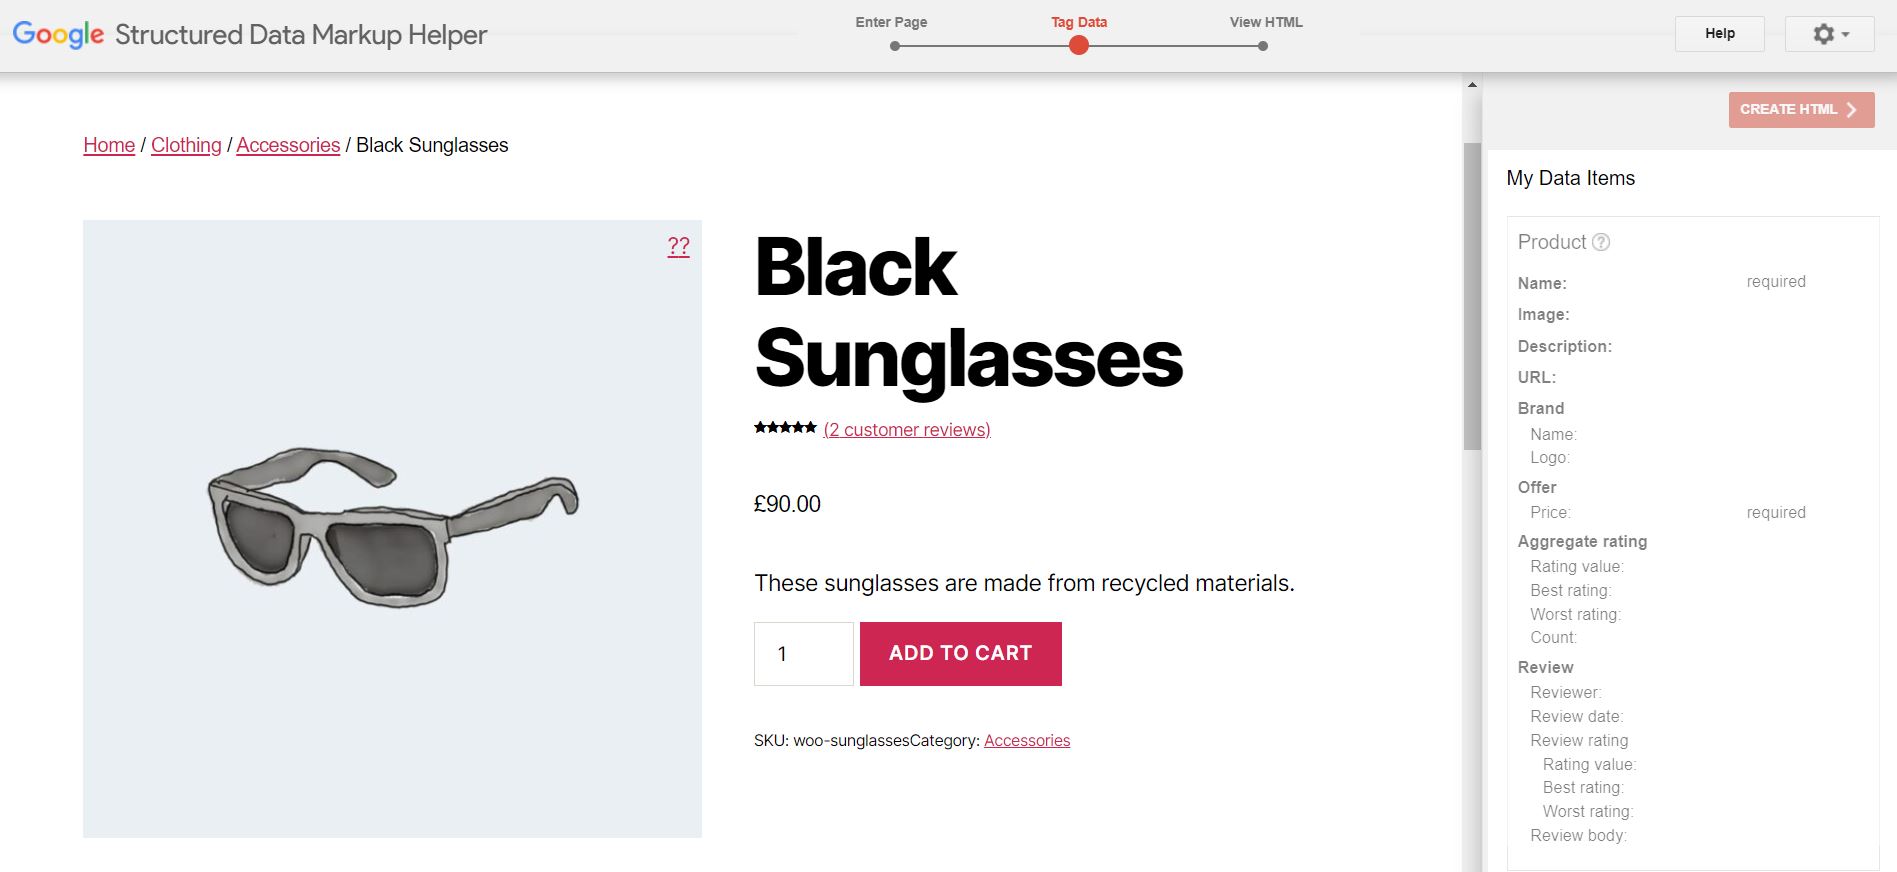Open the 2 customer reviews link

tap(907, 430)
